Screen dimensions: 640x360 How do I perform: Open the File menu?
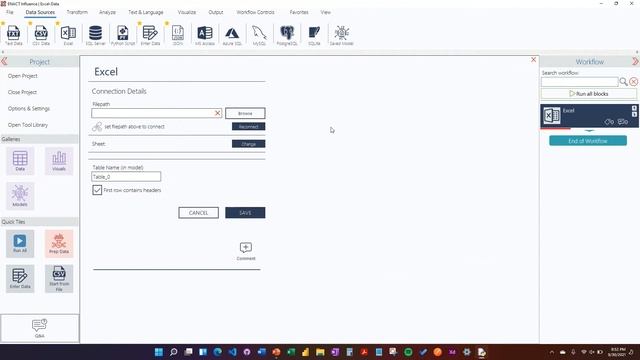[x=9, y=12]
